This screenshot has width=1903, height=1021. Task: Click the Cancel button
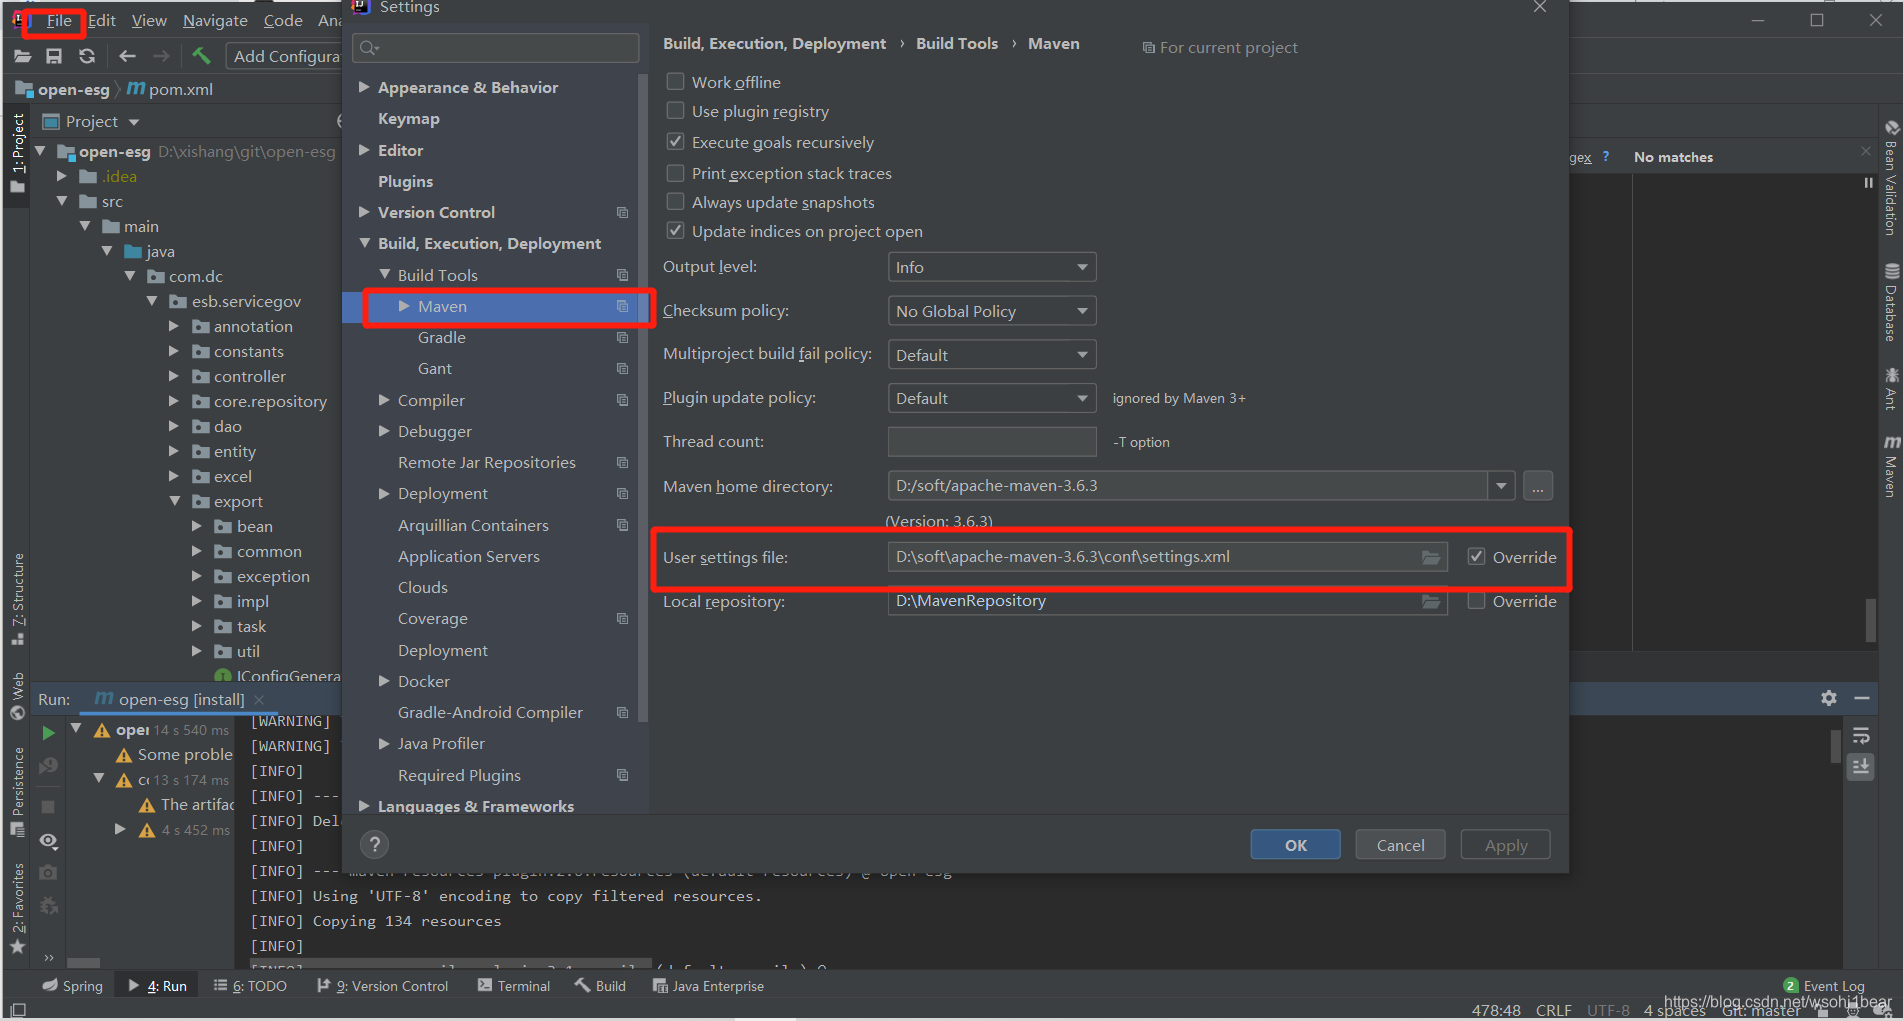click(1400, 845)
